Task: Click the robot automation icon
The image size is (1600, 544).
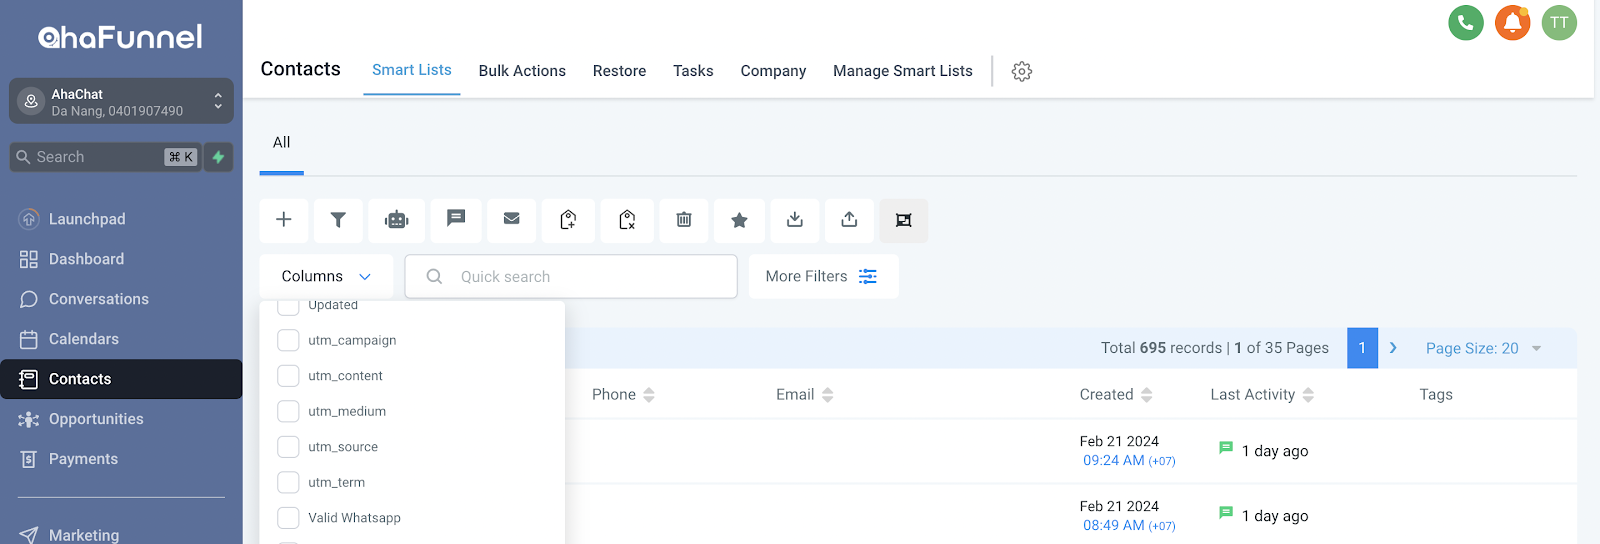Action: [397, 220]
